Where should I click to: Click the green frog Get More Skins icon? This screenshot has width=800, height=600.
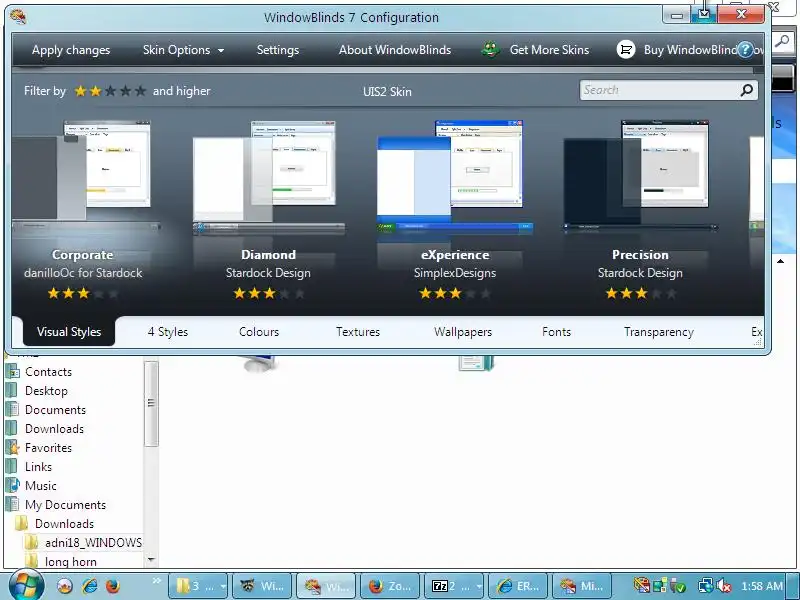490,49
